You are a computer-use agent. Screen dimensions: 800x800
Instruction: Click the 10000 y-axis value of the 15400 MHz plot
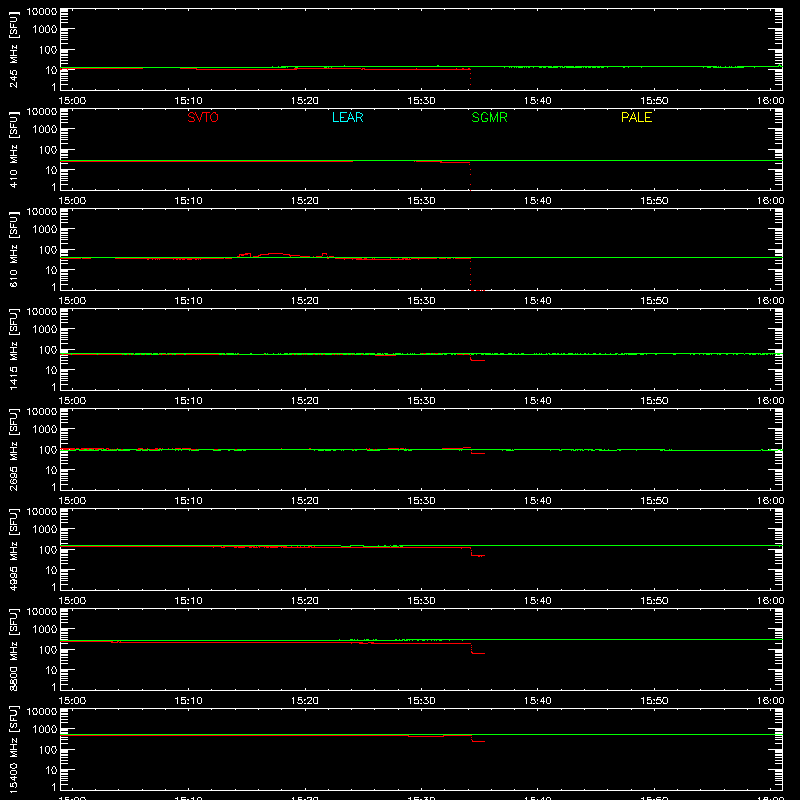tap(42, 712)
